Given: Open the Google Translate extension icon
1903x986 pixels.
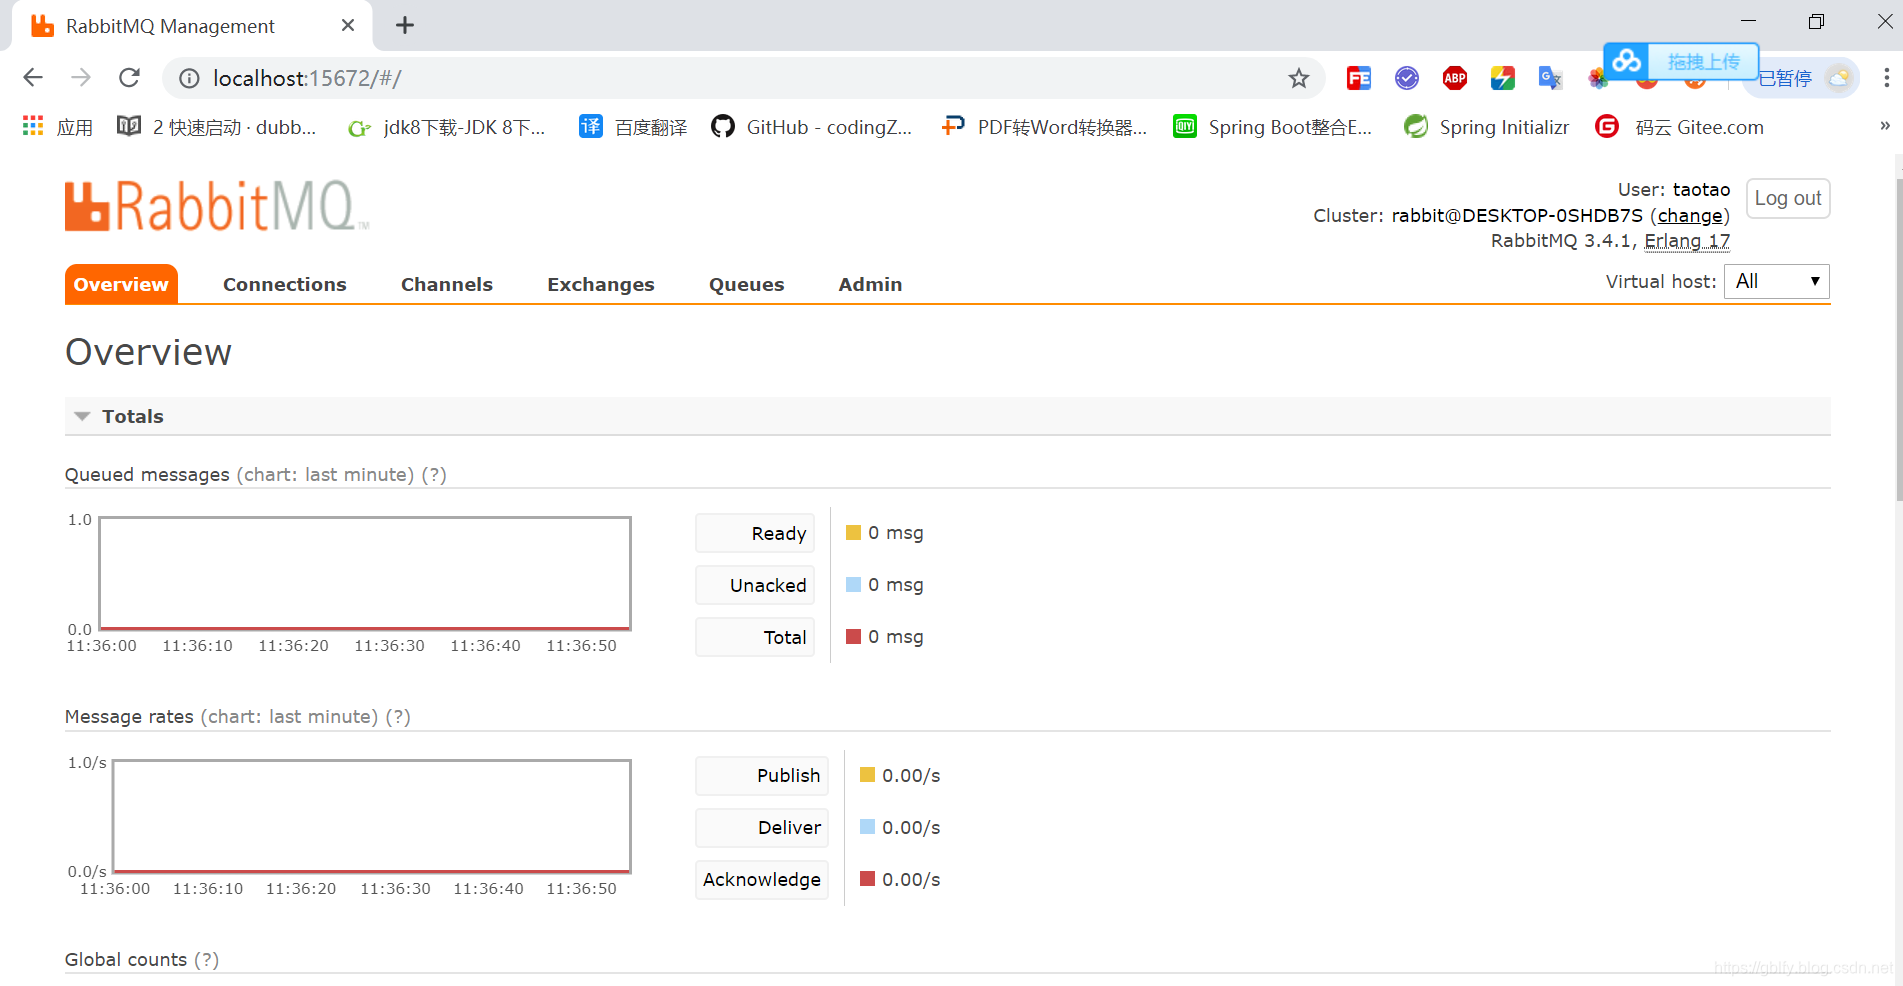Looking at the screenshot, I should [1550, 78].
